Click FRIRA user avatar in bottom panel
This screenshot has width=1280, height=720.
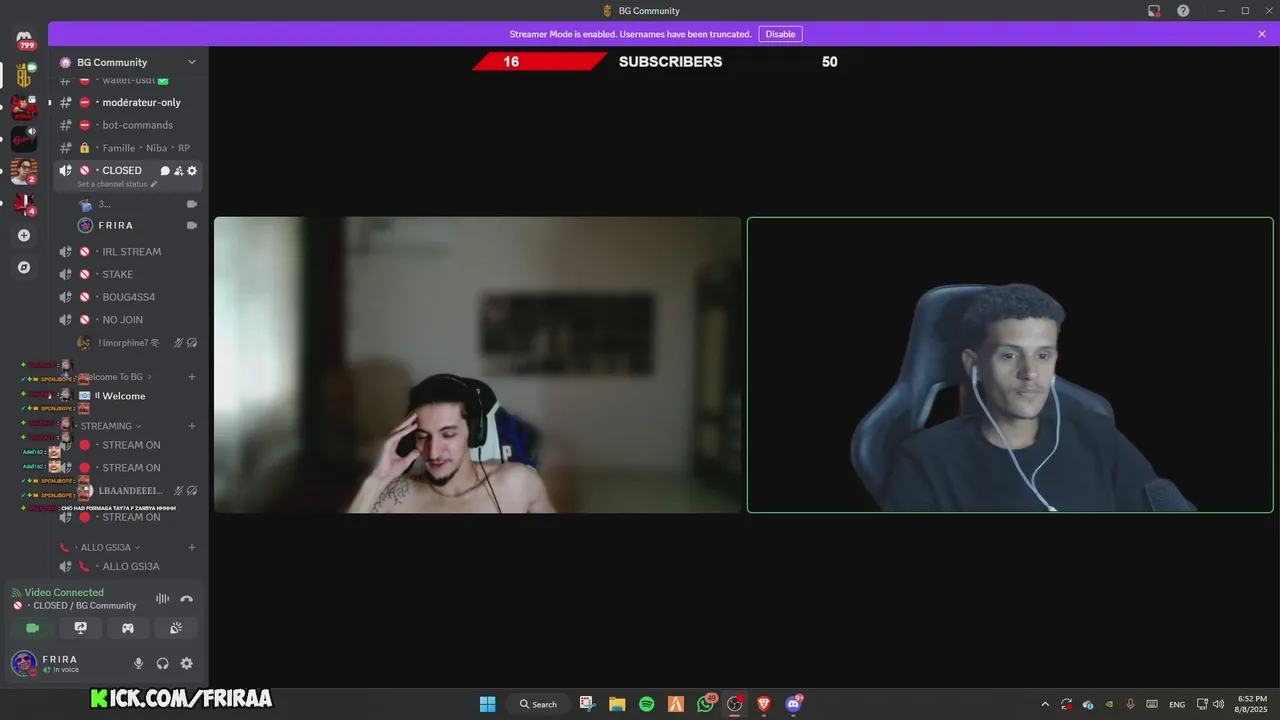tap(24, 663)
